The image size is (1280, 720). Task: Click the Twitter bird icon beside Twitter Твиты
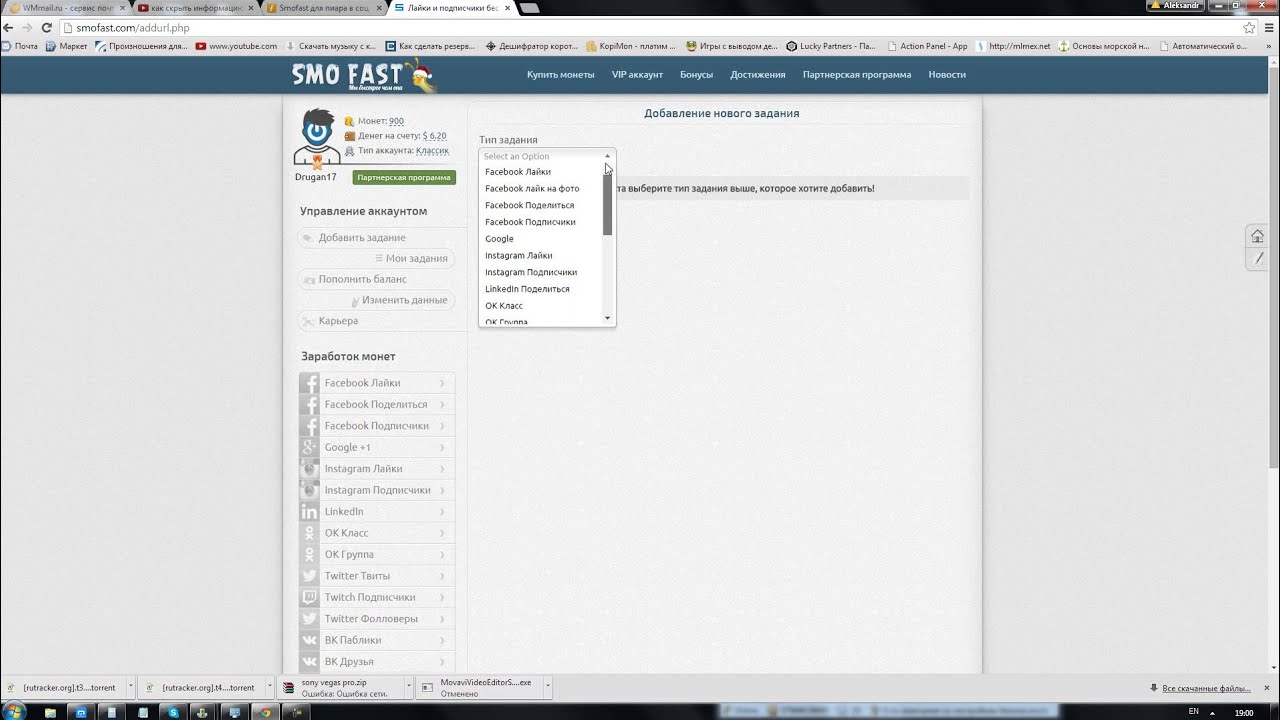click(309, 576)
